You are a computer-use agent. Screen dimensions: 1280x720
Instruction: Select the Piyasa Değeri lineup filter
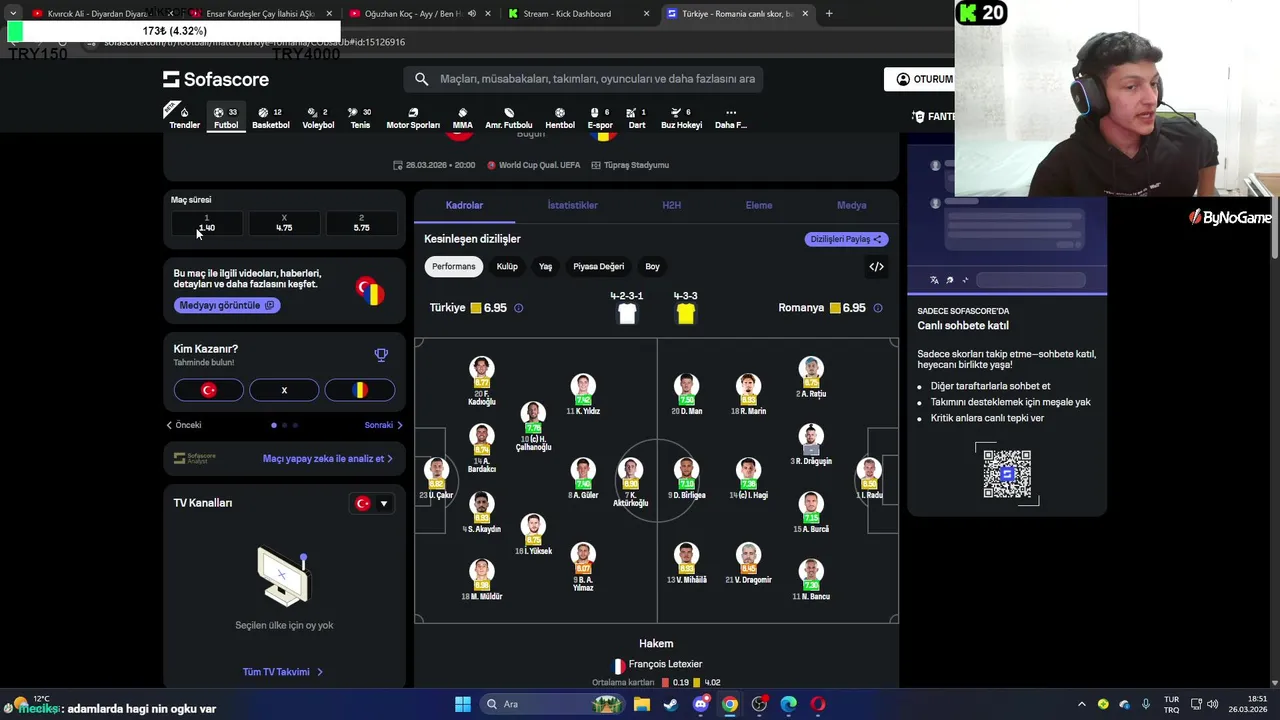point(598,266)
